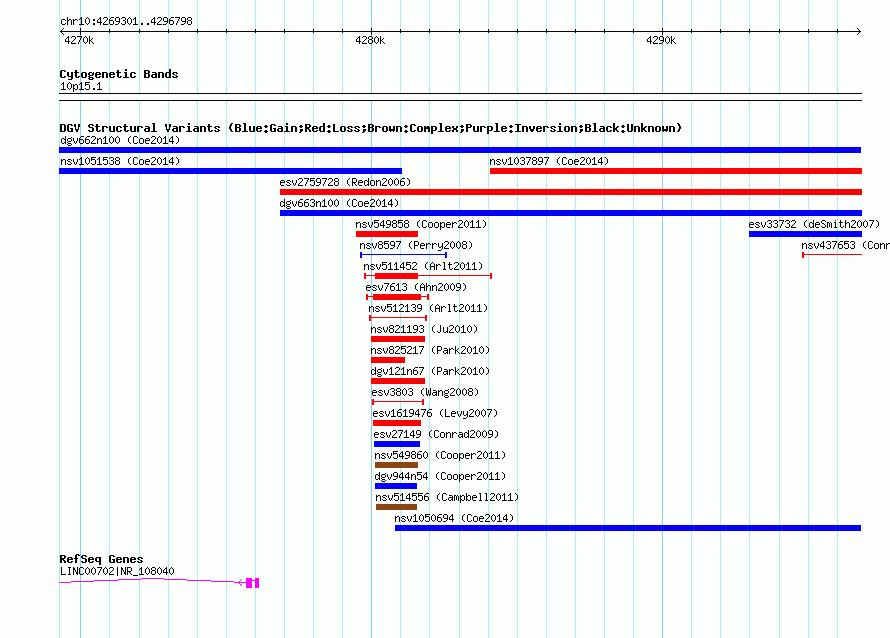
Task: Click the 4290k ruler tick label
Action: 661,40
